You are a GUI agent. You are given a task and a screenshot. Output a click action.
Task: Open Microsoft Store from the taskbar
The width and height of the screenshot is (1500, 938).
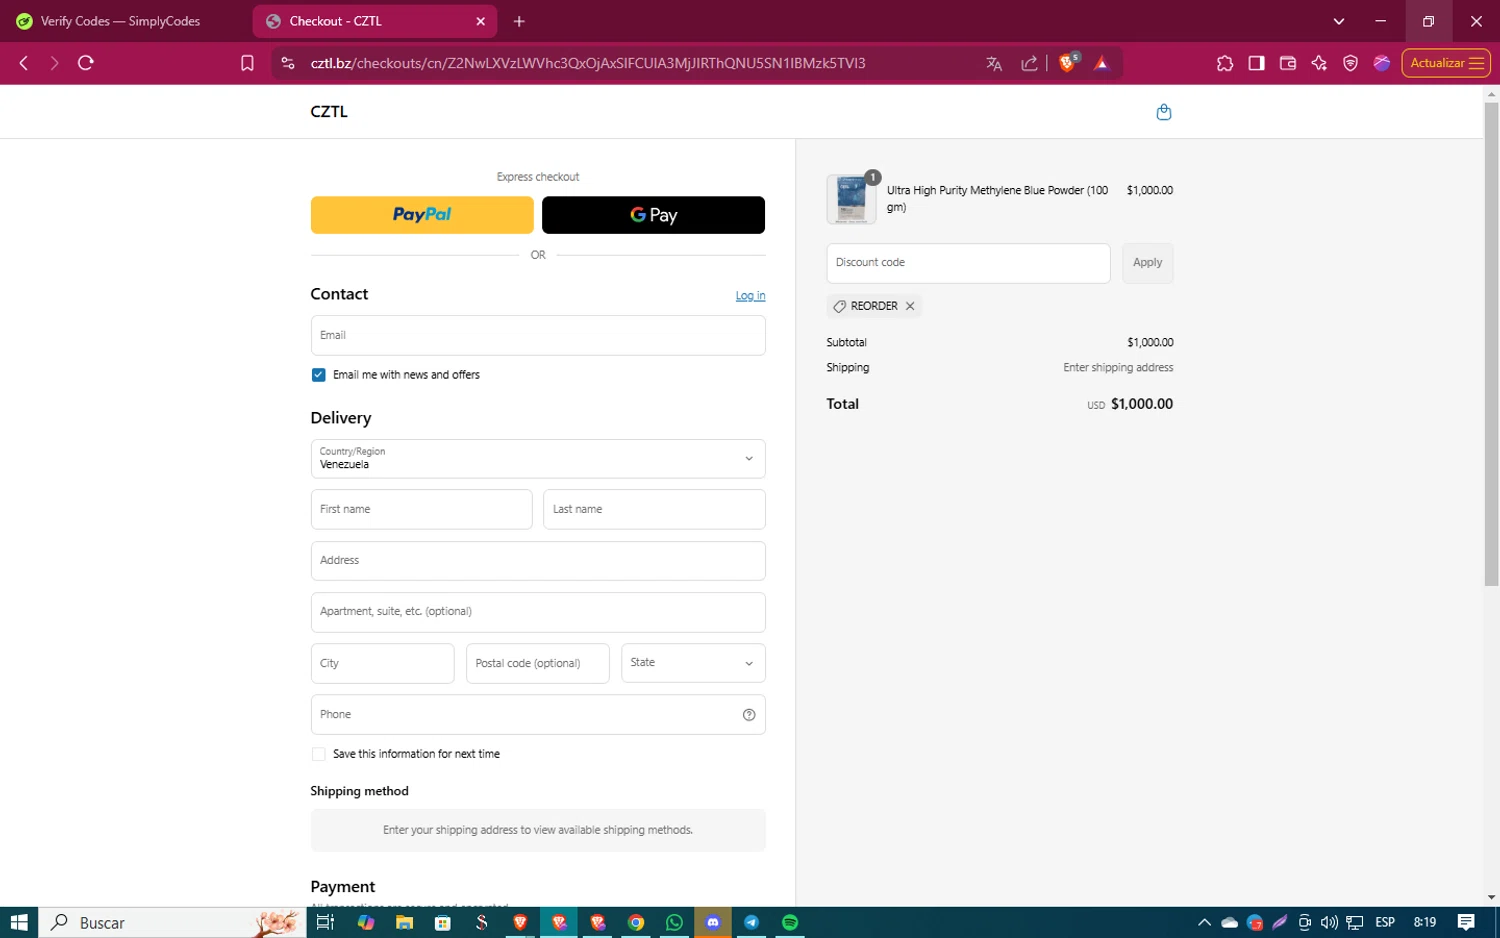pos(443,922)
